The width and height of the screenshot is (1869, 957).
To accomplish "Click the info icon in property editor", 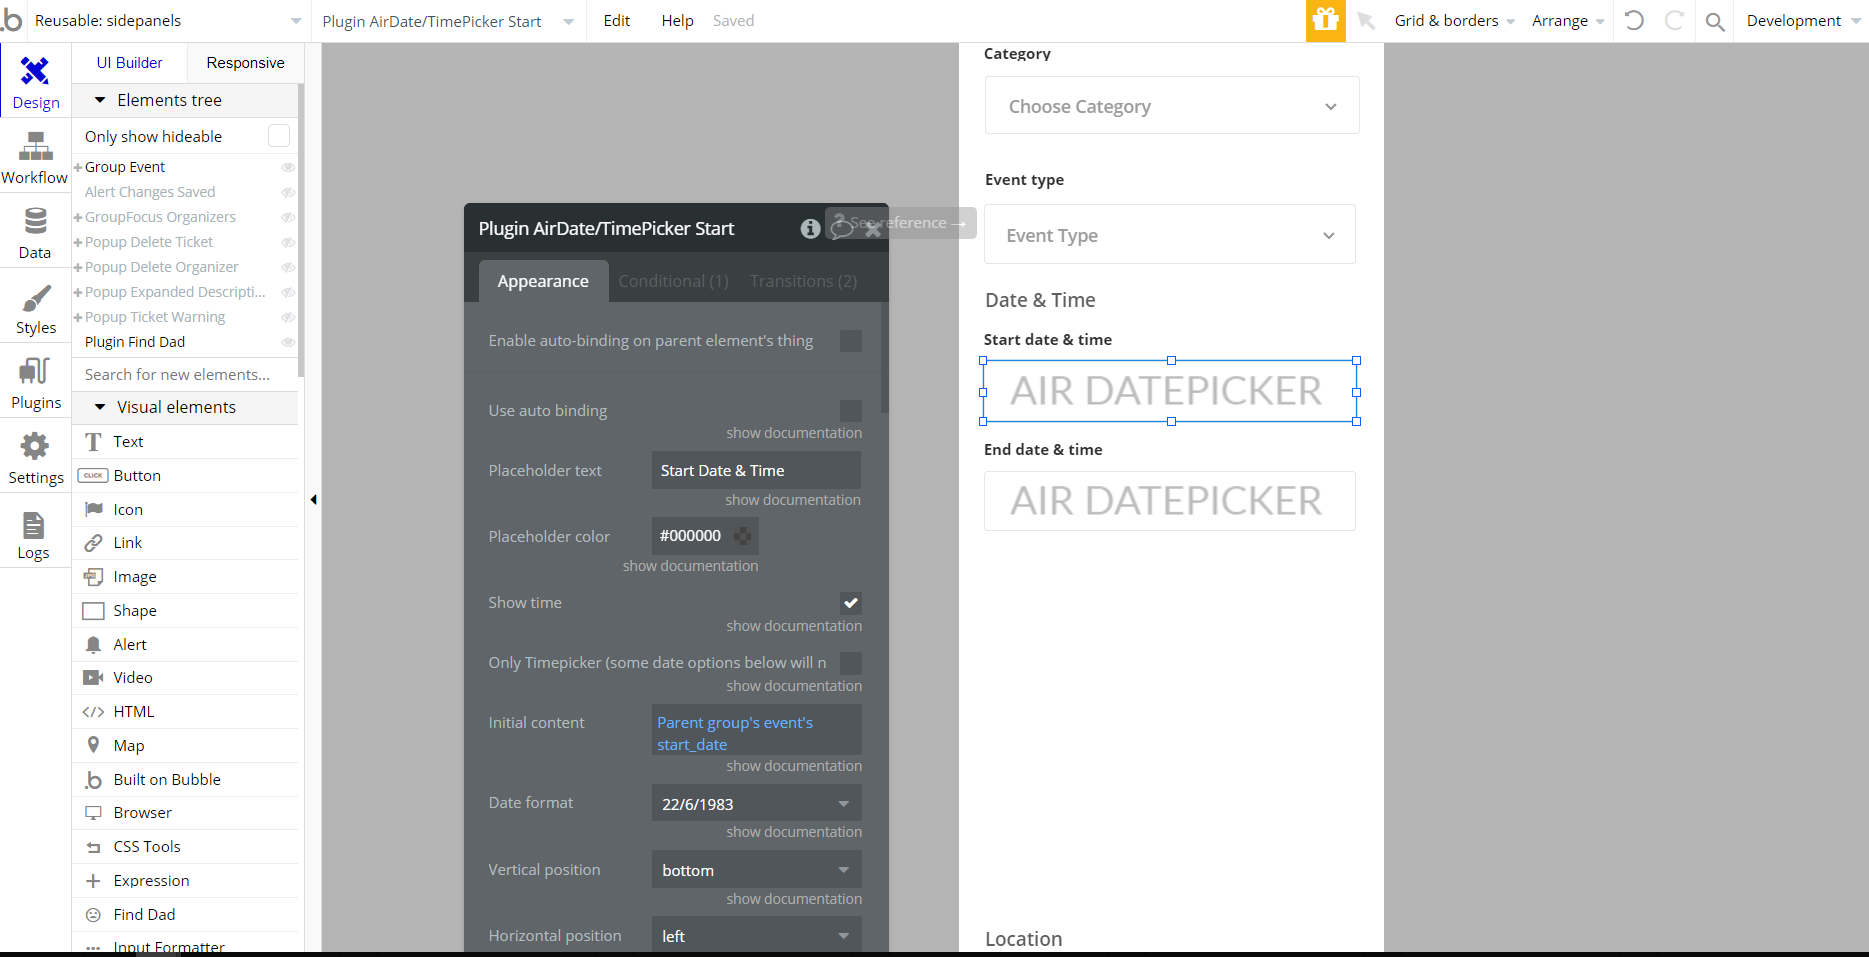I will click(x=810, y=229).
